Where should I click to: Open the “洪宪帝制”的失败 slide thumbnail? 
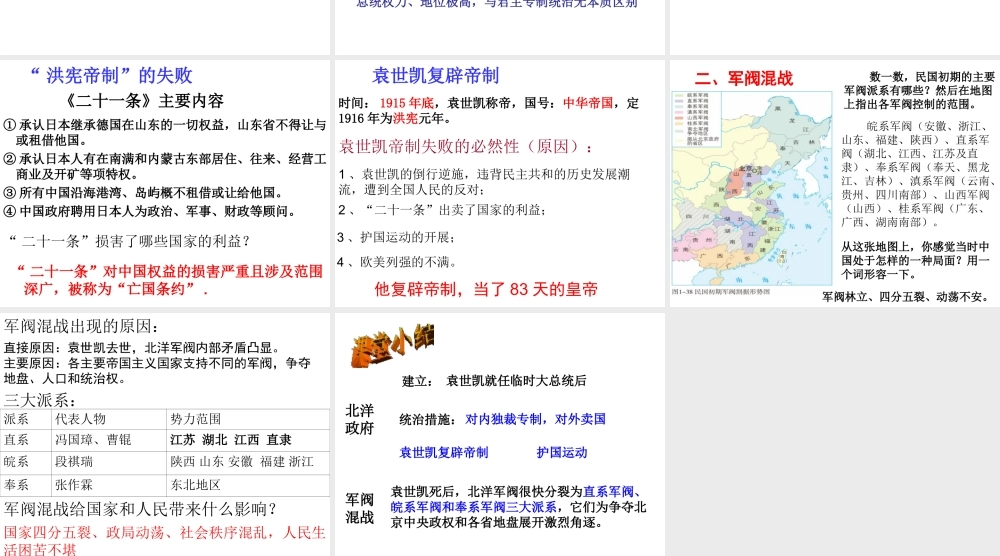pos(165,182)
